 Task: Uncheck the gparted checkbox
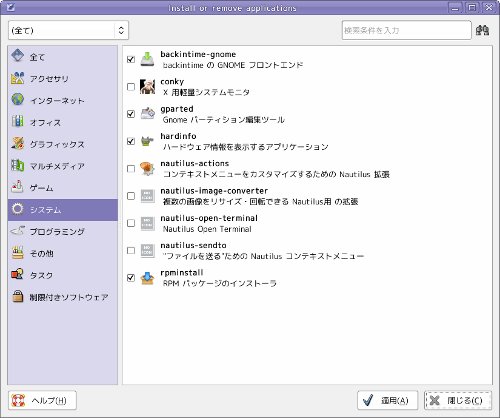pyautogui.click(x=131, y=114)
